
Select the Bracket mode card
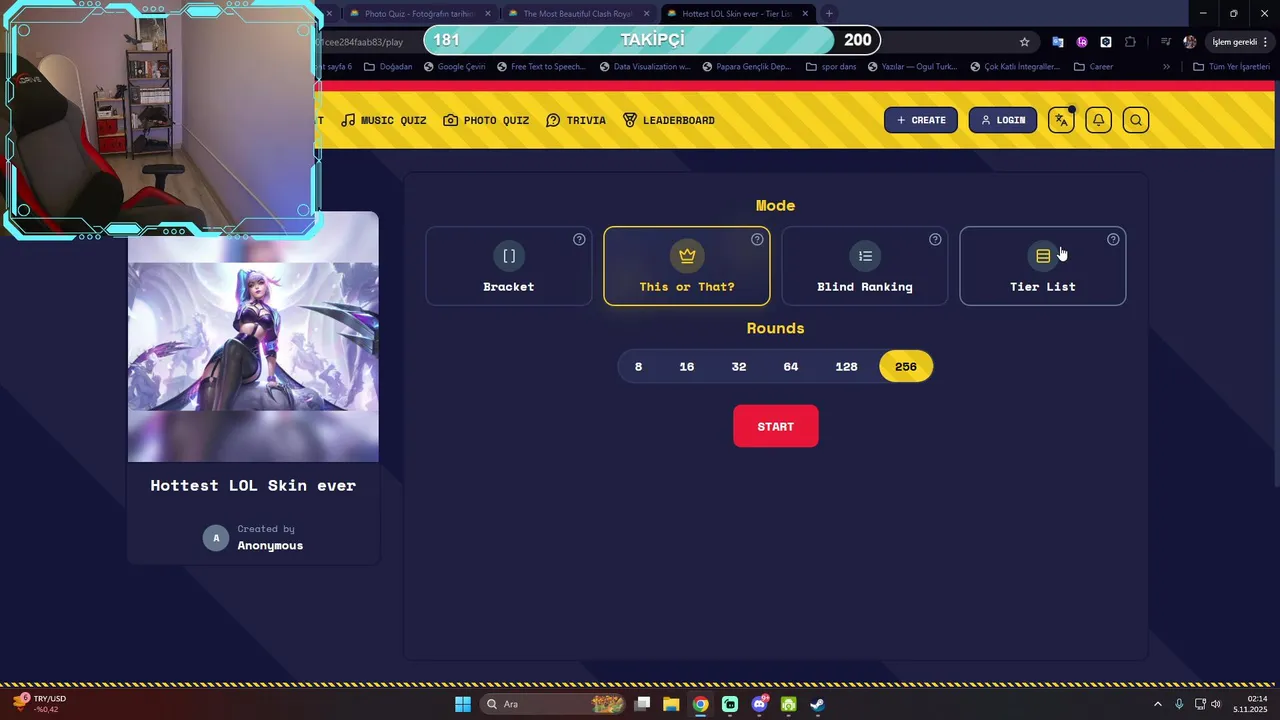(508, 266)
